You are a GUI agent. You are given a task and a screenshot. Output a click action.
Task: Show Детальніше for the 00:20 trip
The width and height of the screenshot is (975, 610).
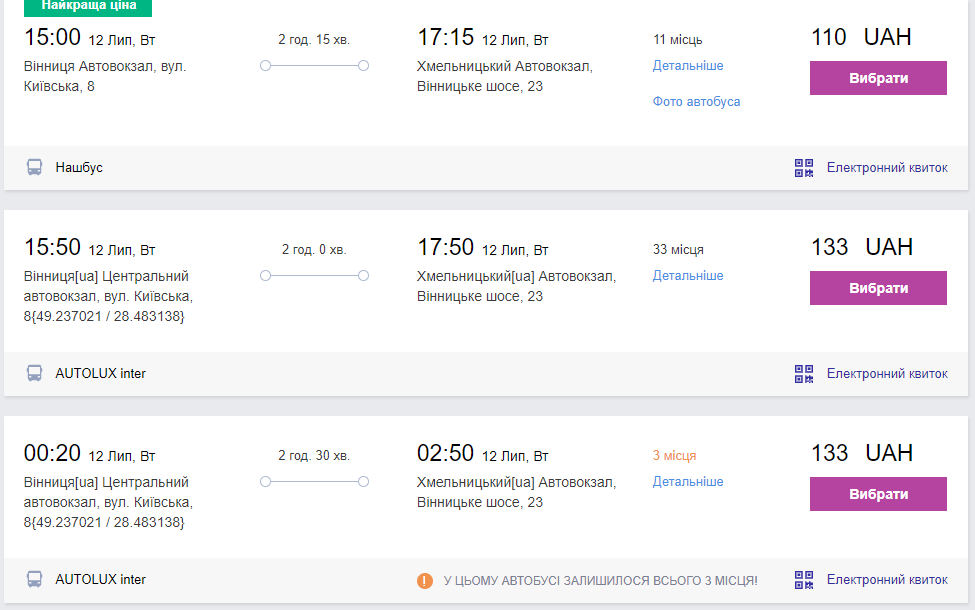point(688,482)
